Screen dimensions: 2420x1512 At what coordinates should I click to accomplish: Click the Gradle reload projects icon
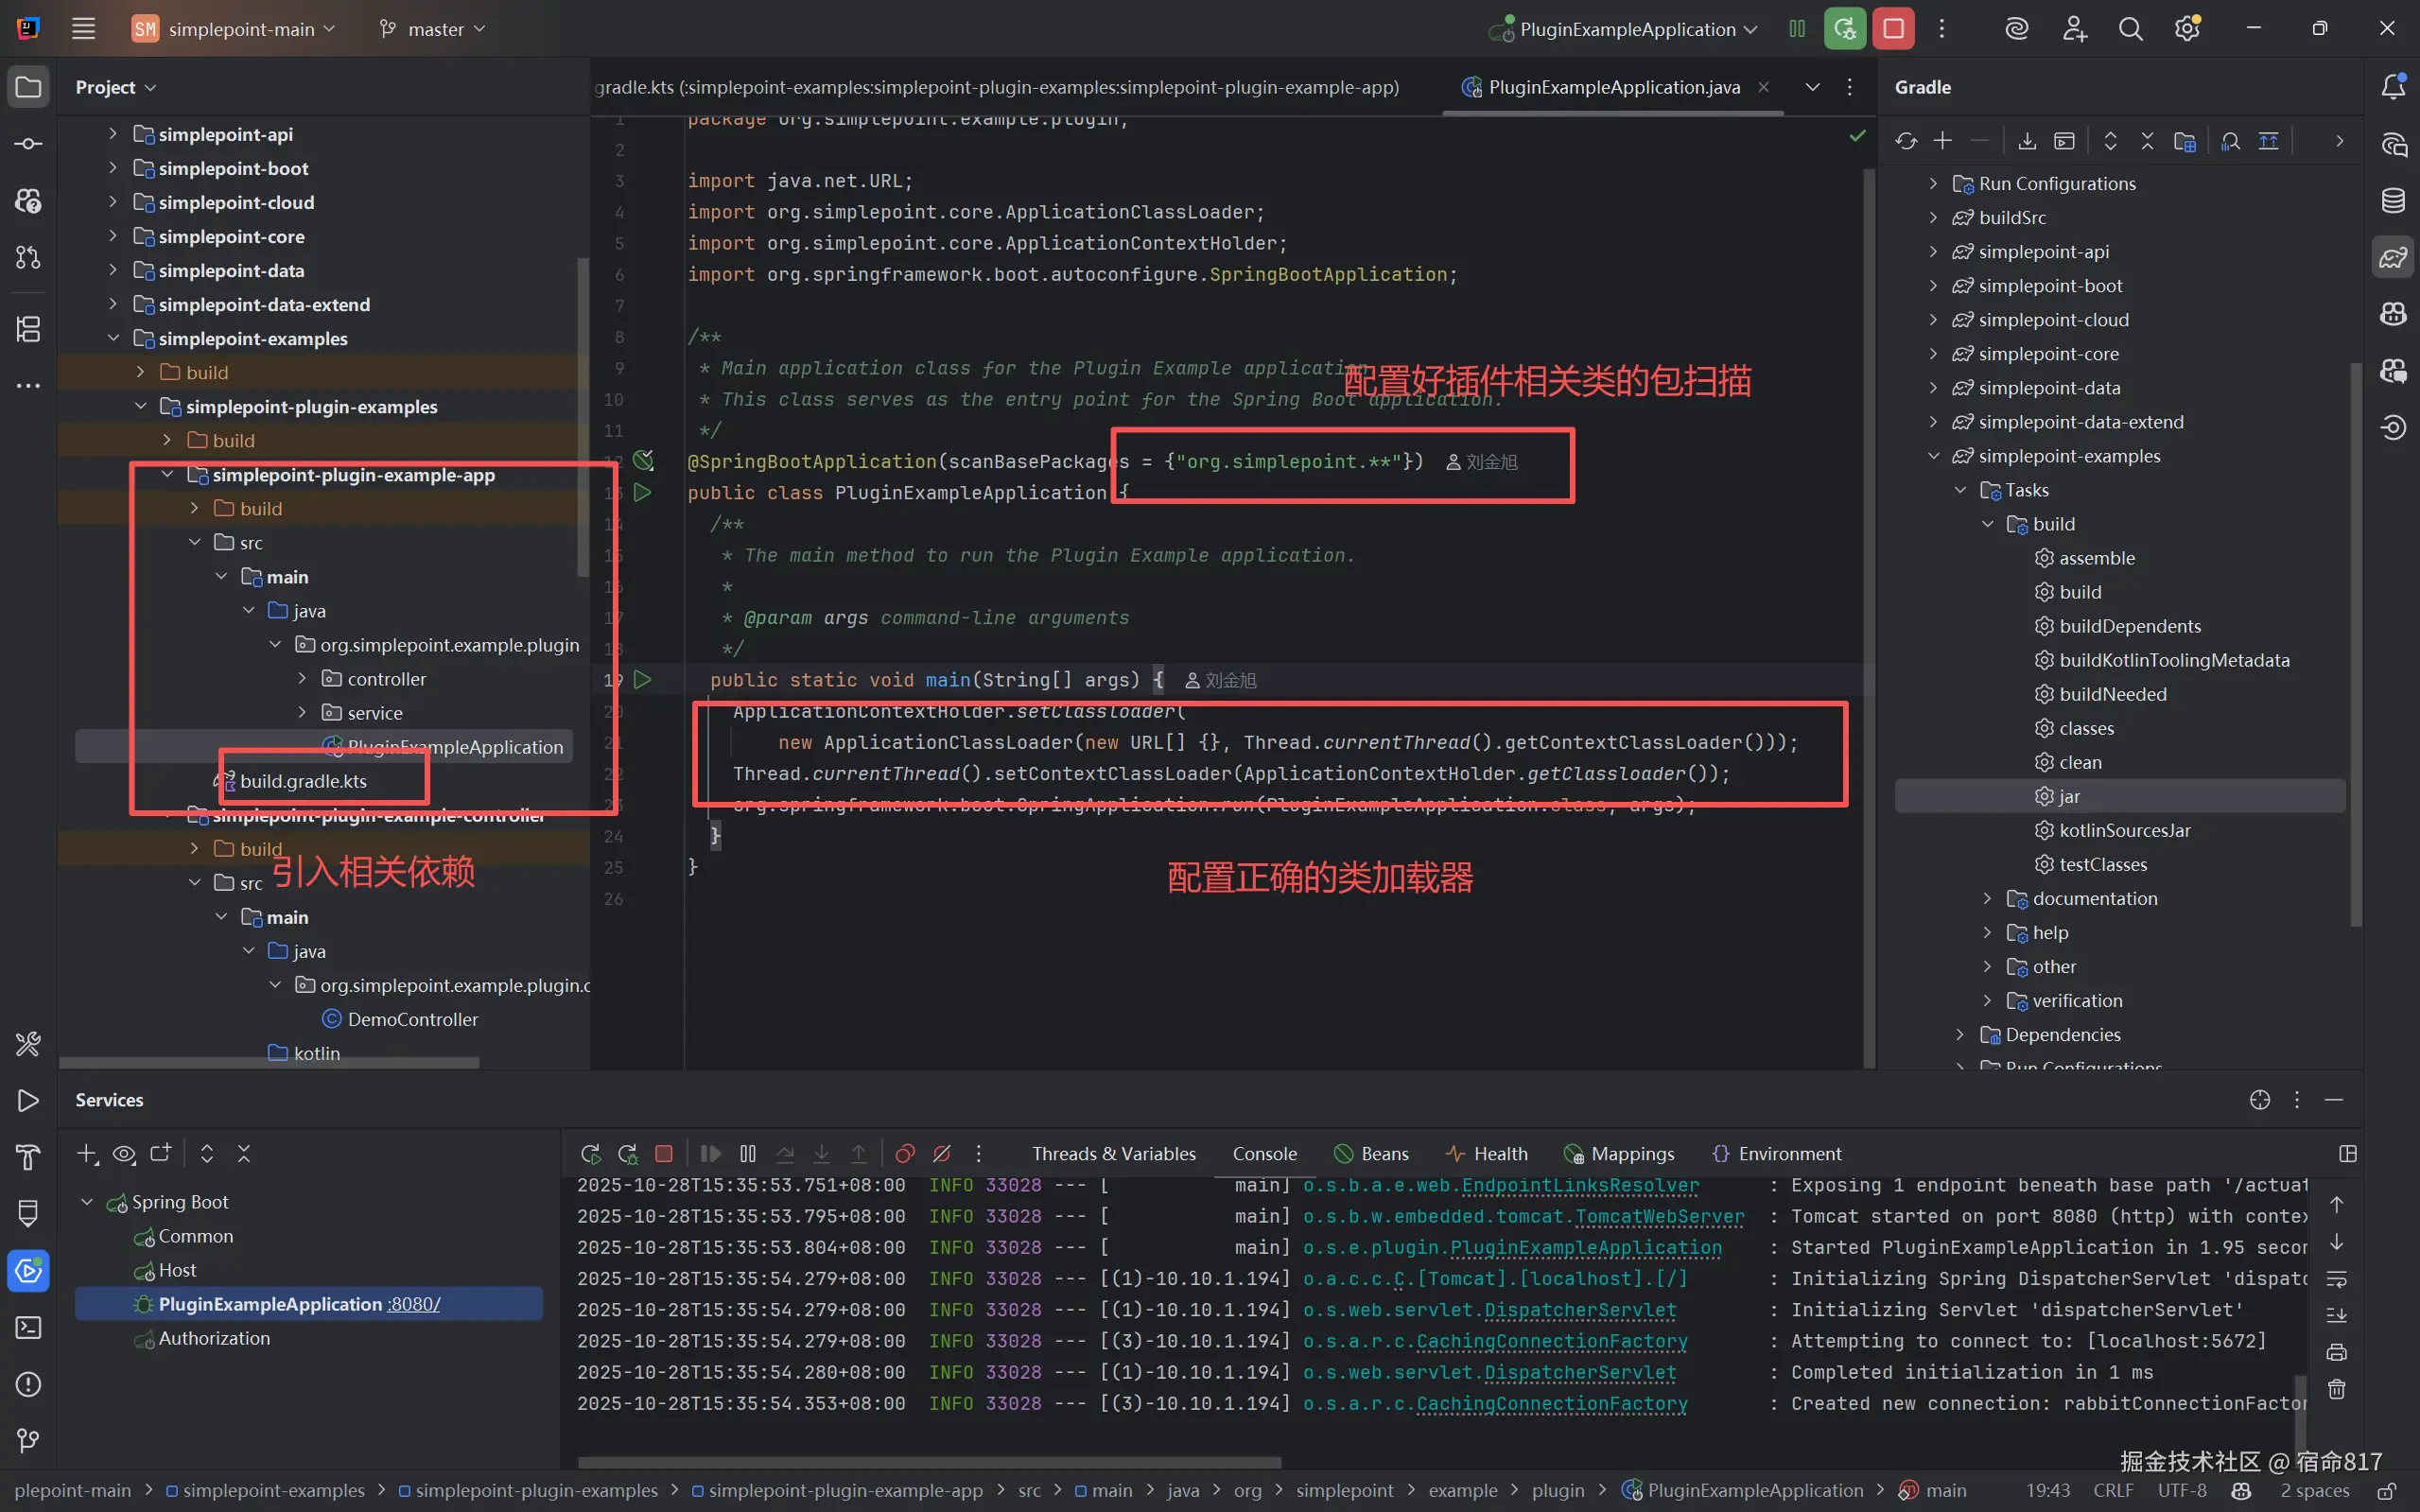(1906, 141)
